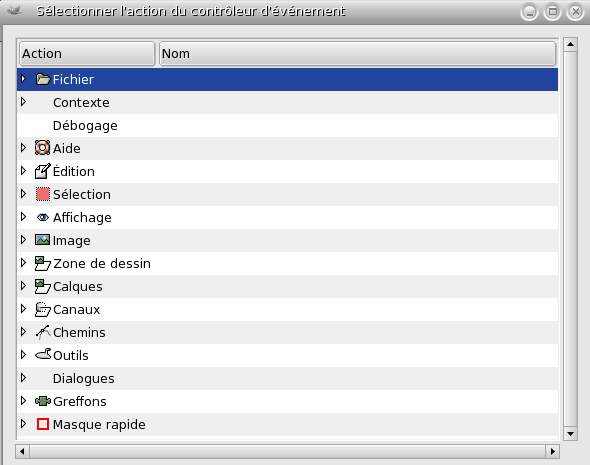
Task: Click the red Sélection icon
Action: (43, 194)
